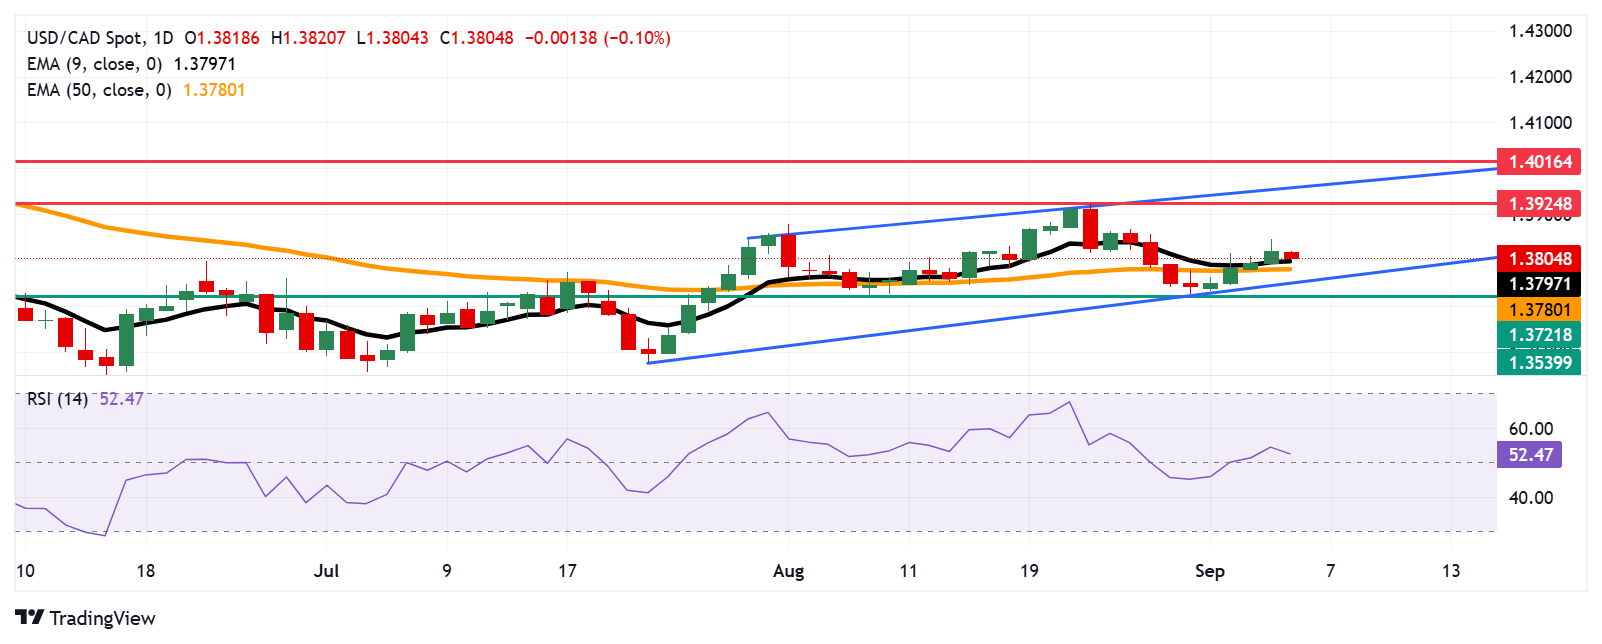Select the green 1.35399 price tag
This screenshot has width=1602, height=644.
[x=1539, y=362]
